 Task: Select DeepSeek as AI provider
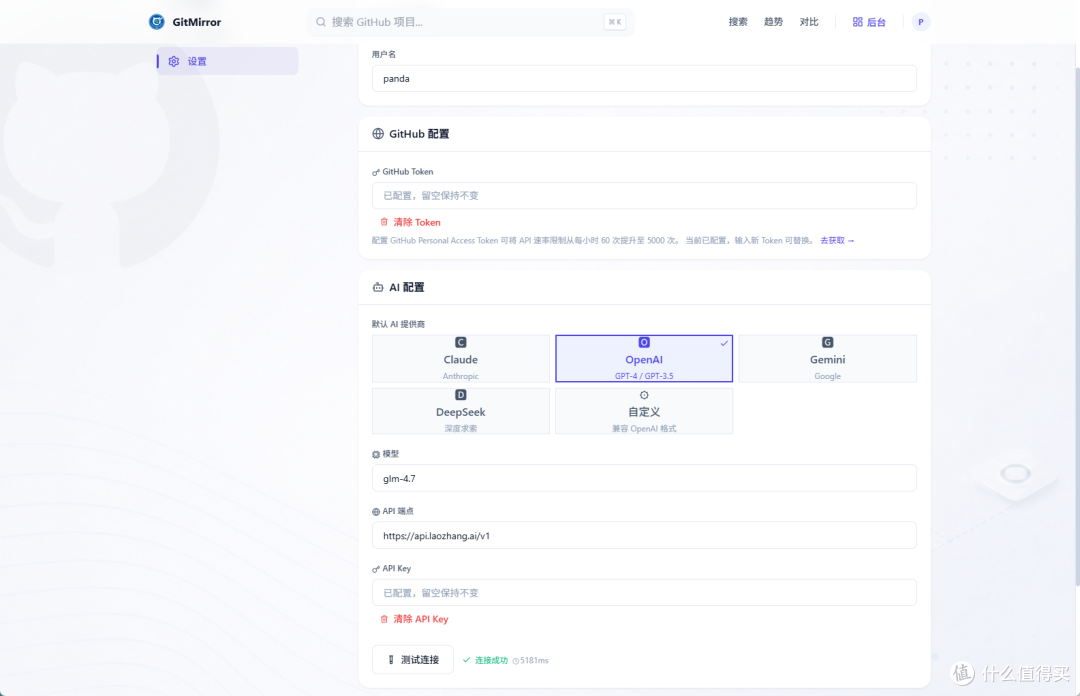coord(461,411)
